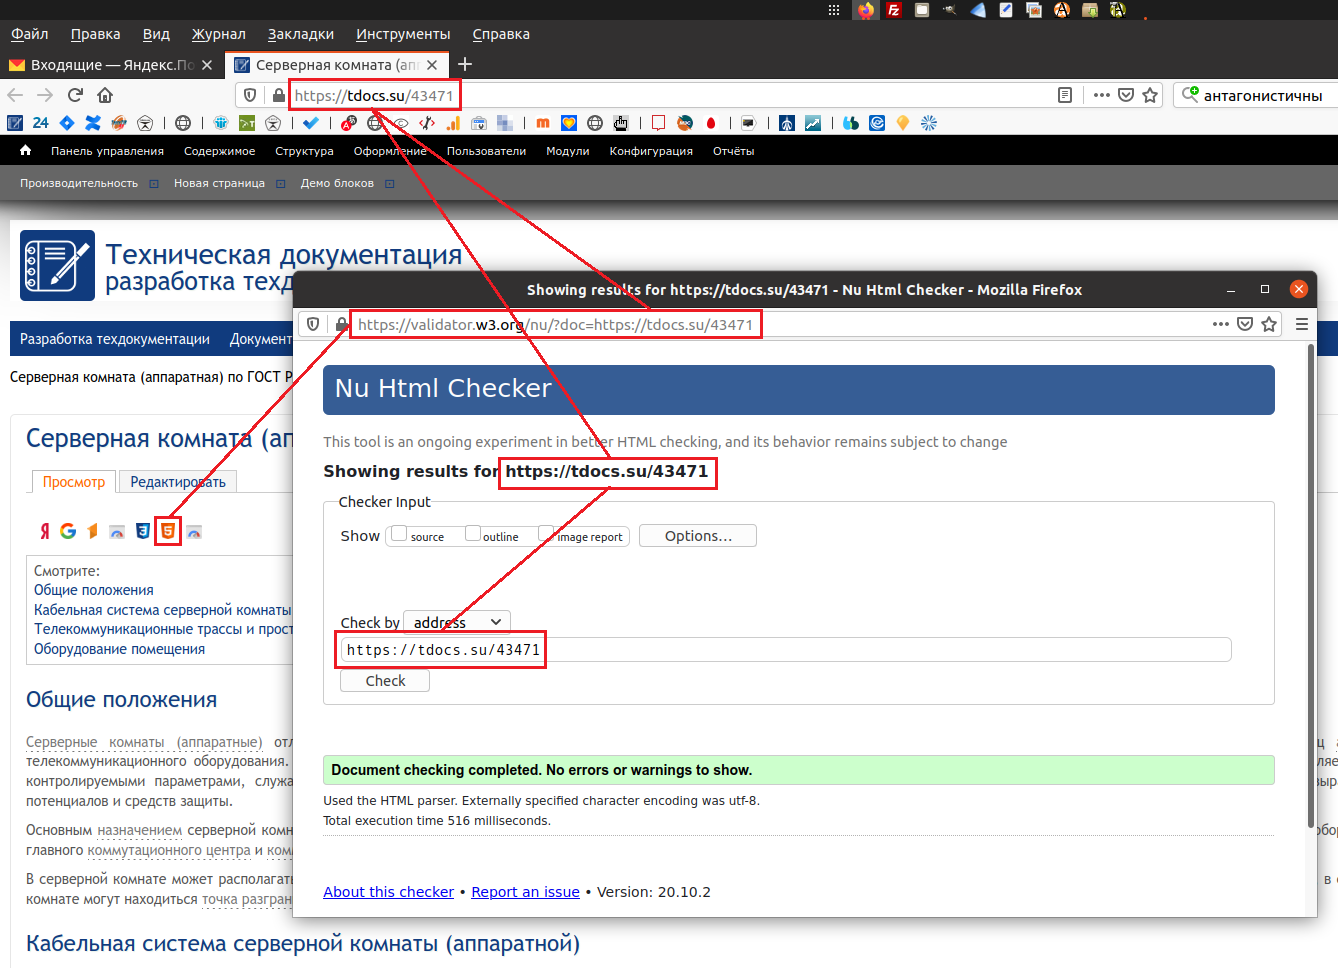Click the orange bar chart bookmark icon
The width and height of the screenshot is (1338, 968).
453,123
